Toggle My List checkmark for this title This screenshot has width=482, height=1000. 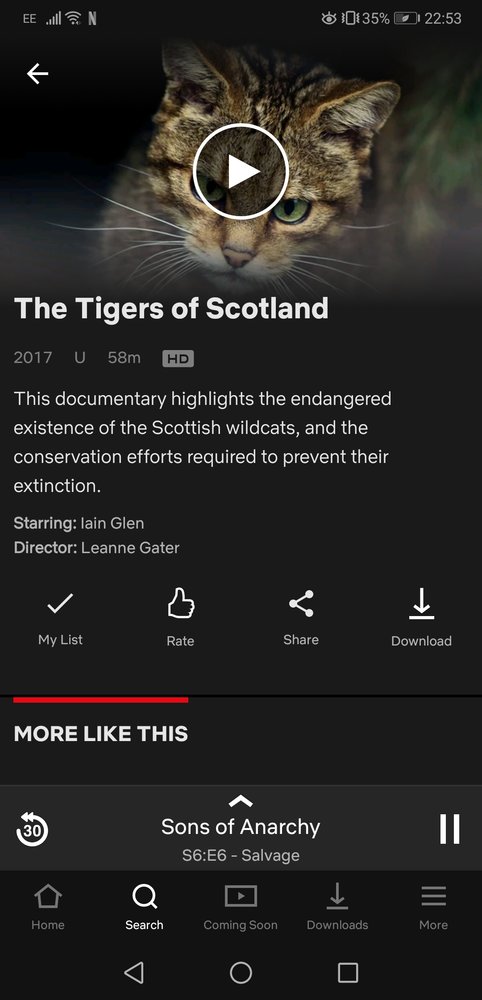click(x=60, y=603)
